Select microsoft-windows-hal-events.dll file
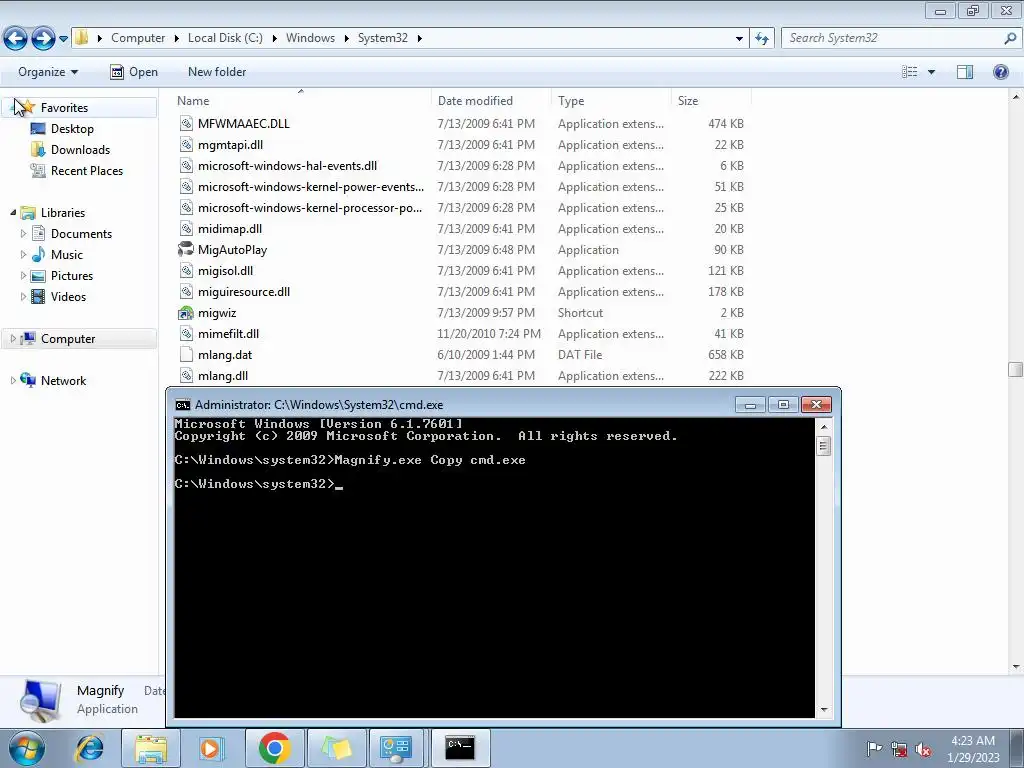The image size is (1024, 768). (287, 165)
